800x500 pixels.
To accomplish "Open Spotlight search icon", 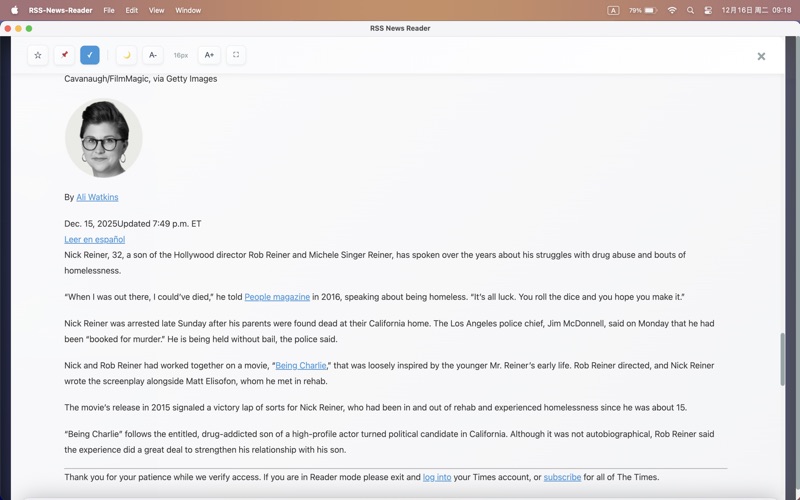I will (690, 10).
